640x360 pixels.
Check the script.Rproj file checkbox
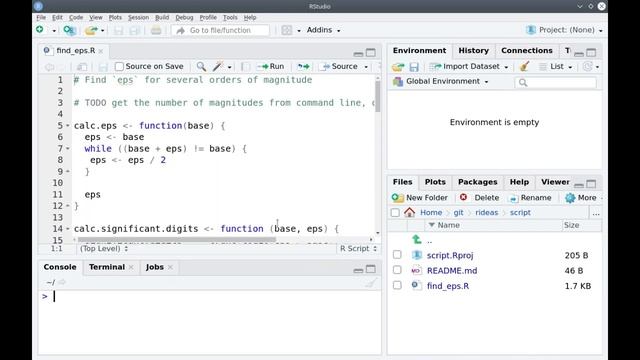click(397, 255)
